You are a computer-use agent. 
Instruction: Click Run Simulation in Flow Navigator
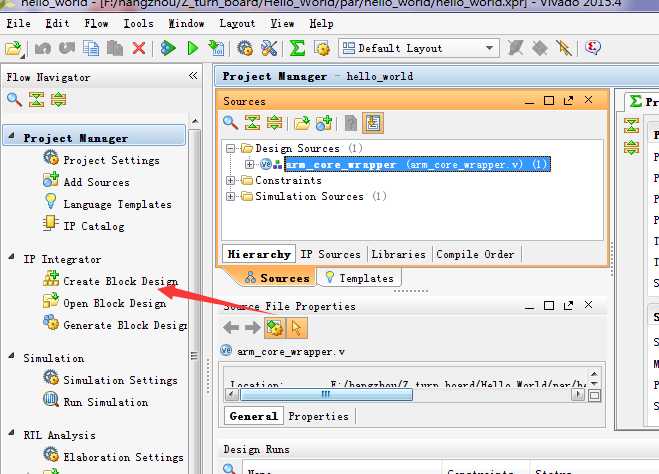point(96,402)
